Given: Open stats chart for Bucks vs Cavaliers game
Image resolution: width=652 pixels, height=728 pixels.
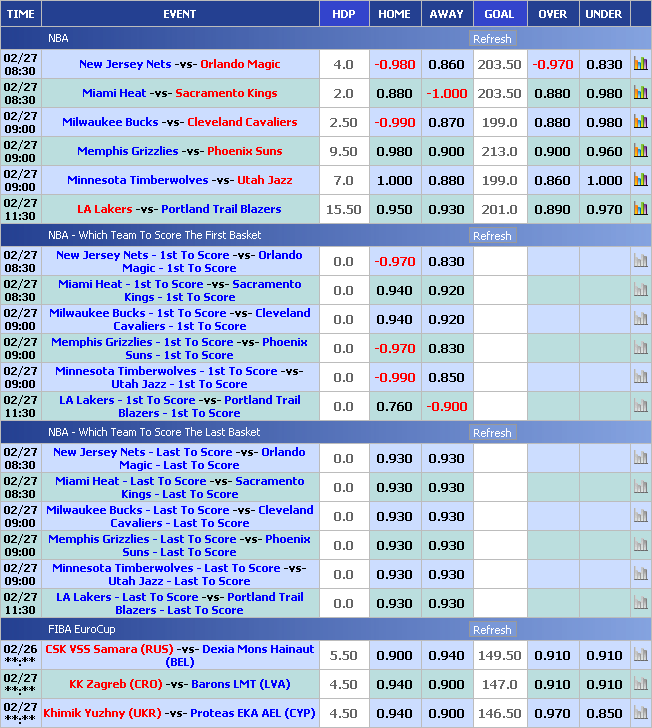Looking at the screenshot, I should coord(640,122).
